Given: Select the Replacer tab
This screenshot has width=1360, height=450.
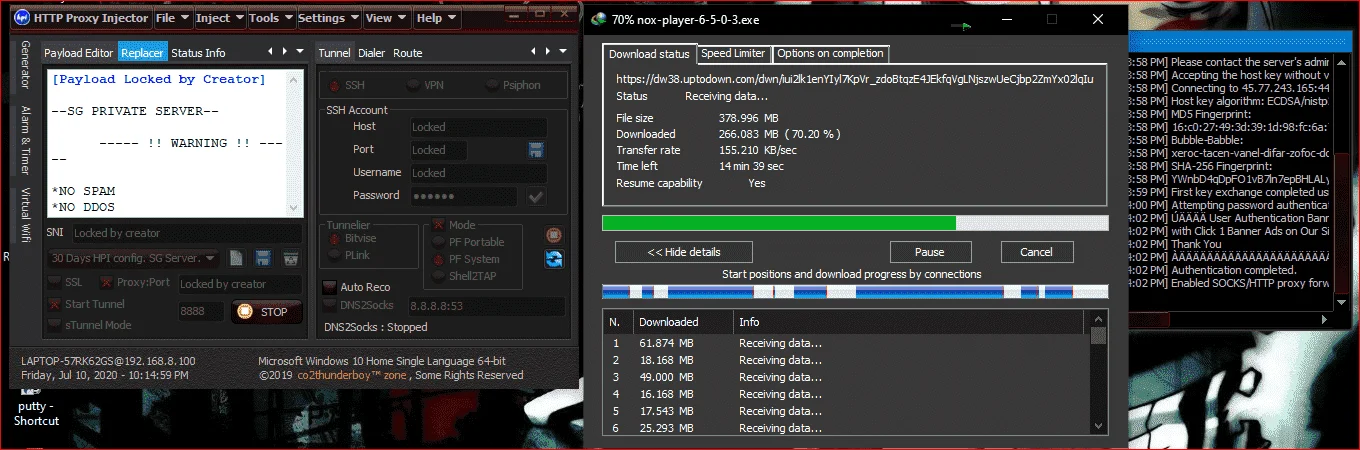Looking at the screenshot, I should pyautogui.click(x=142, y=53).
